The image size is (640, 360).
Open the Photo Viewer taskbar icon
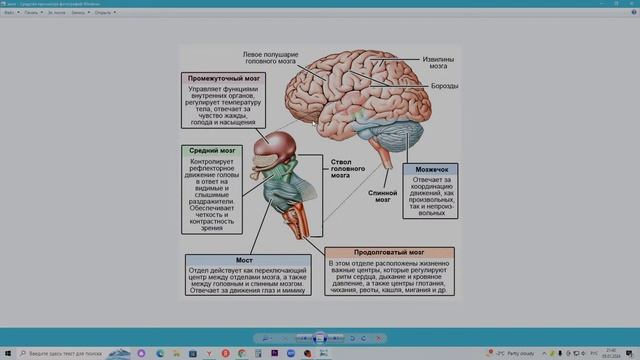[x=324, y=353]
